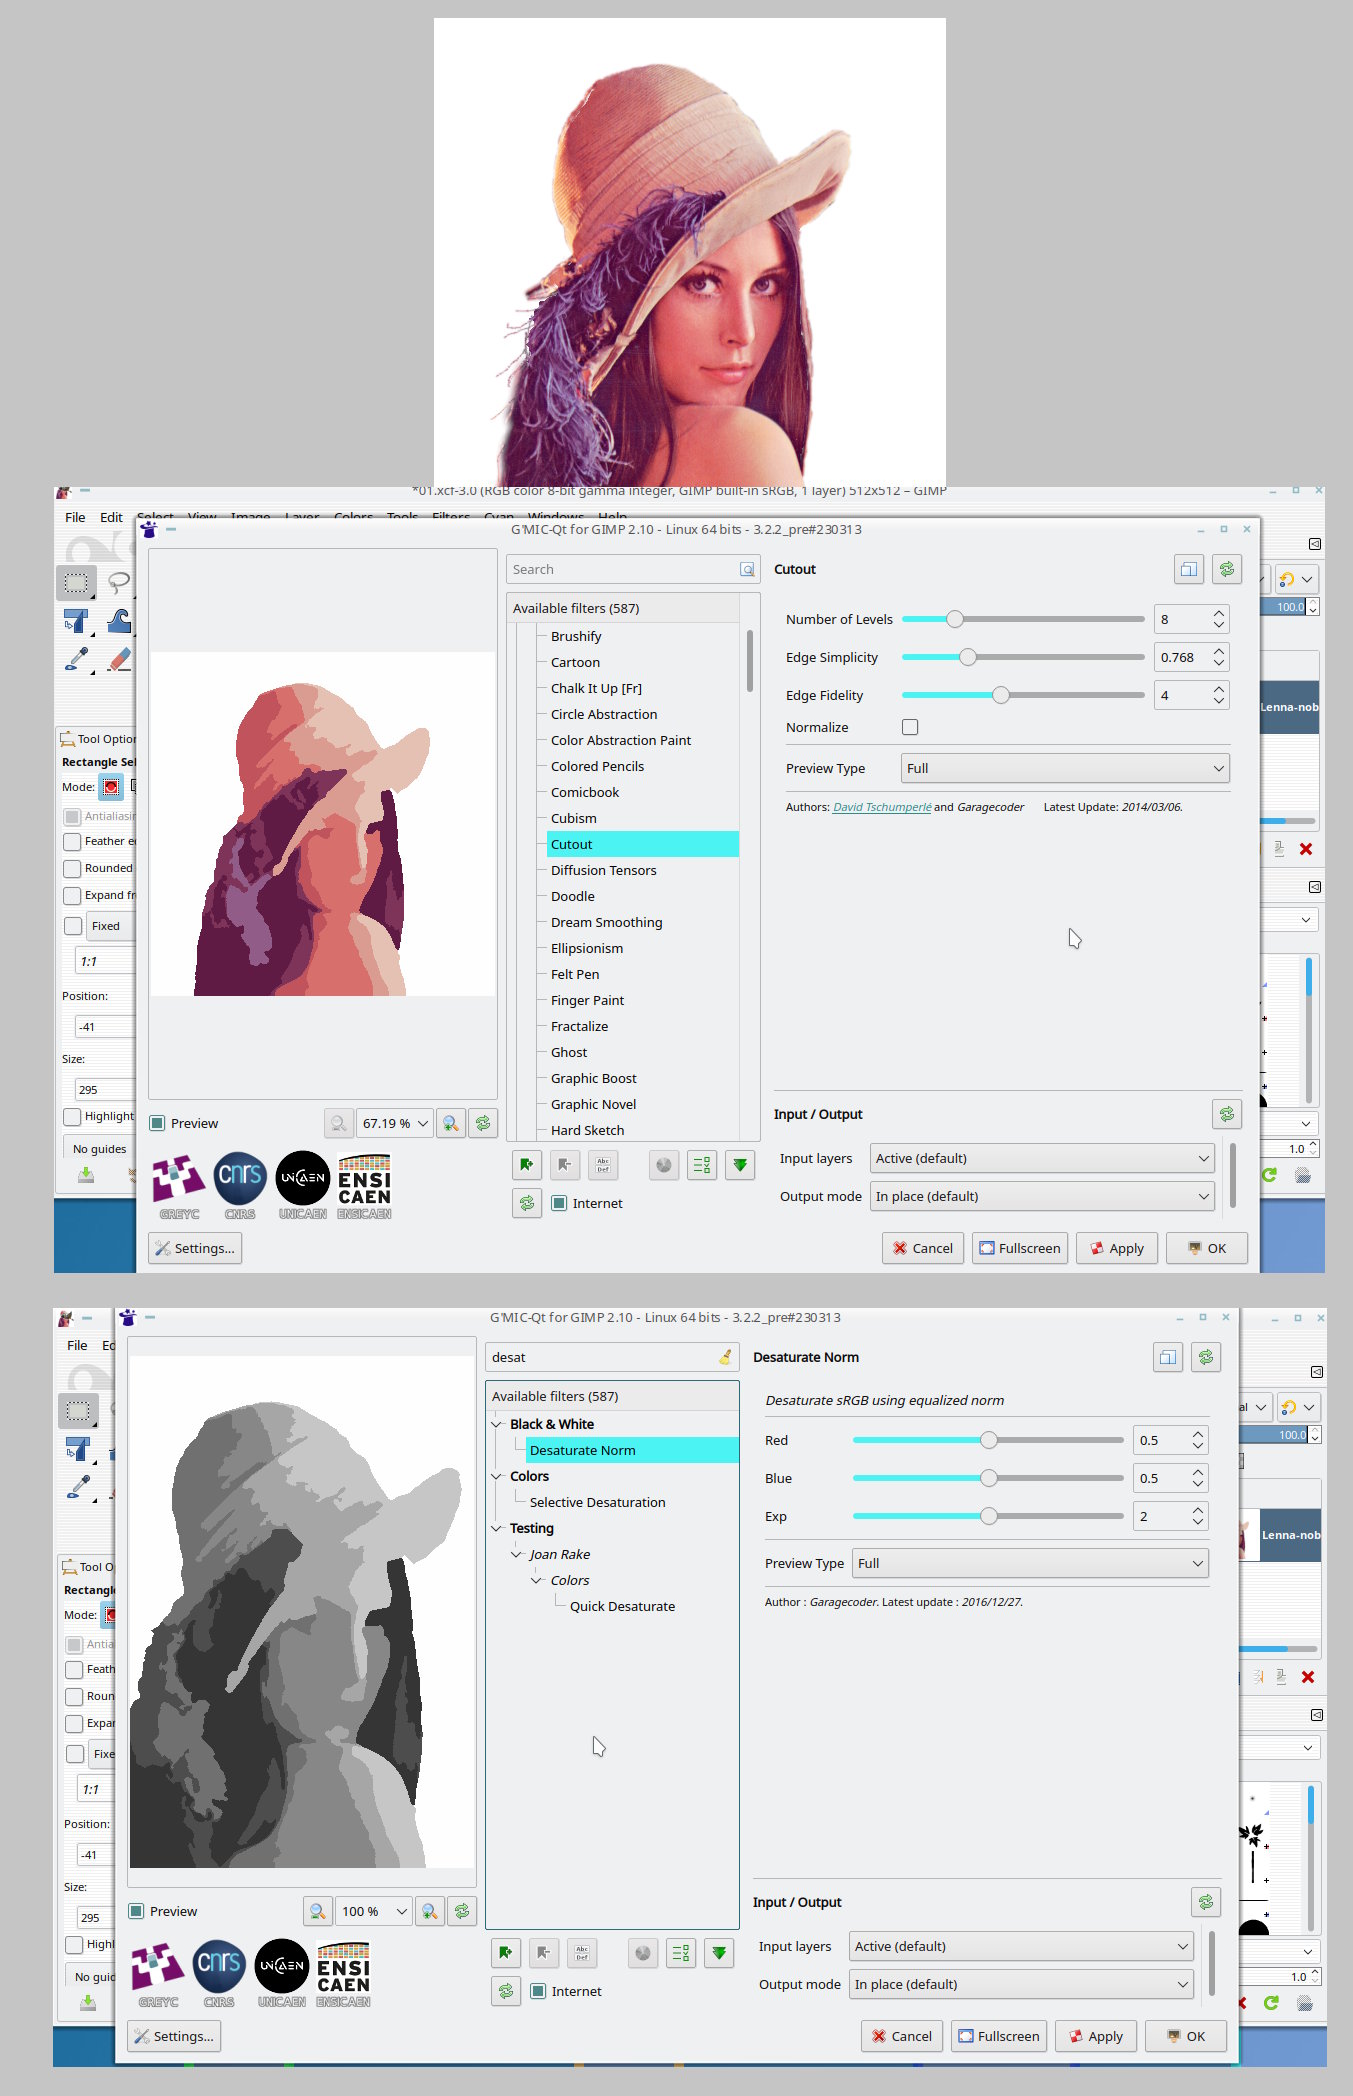The image size is (1353, 2096).
Task: Open File menu behind Desaturate Norm dialog
Action: 77,1345
